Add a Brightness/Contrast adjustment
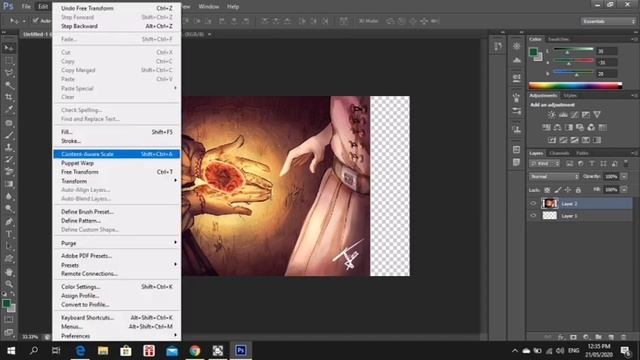640x360 pixels. [x=551, y=115]
